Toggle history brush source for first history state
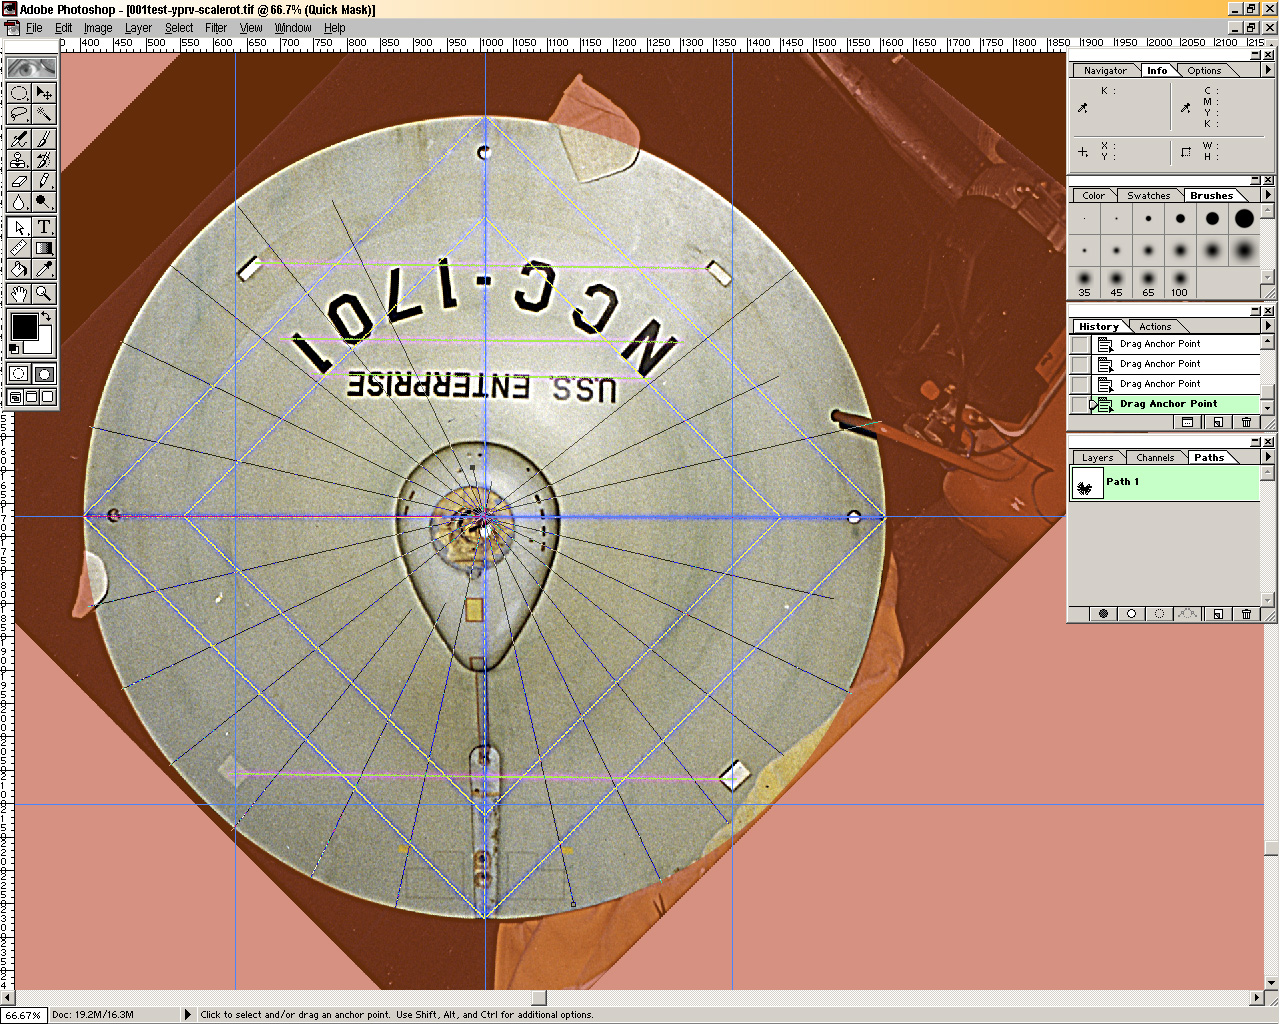The image size is (1280, 1024). (1080, 344)
